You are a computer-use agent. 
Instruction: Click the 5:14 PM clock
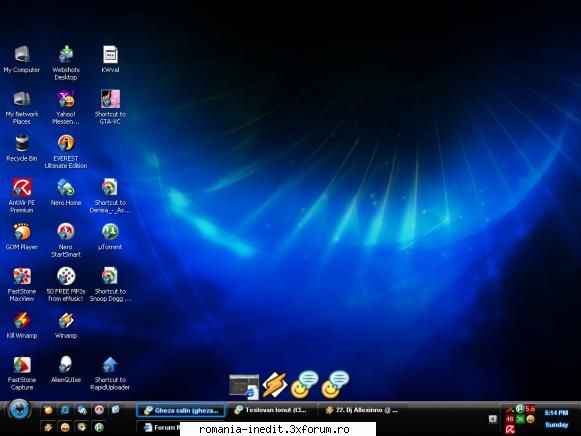tap(556, 413)
